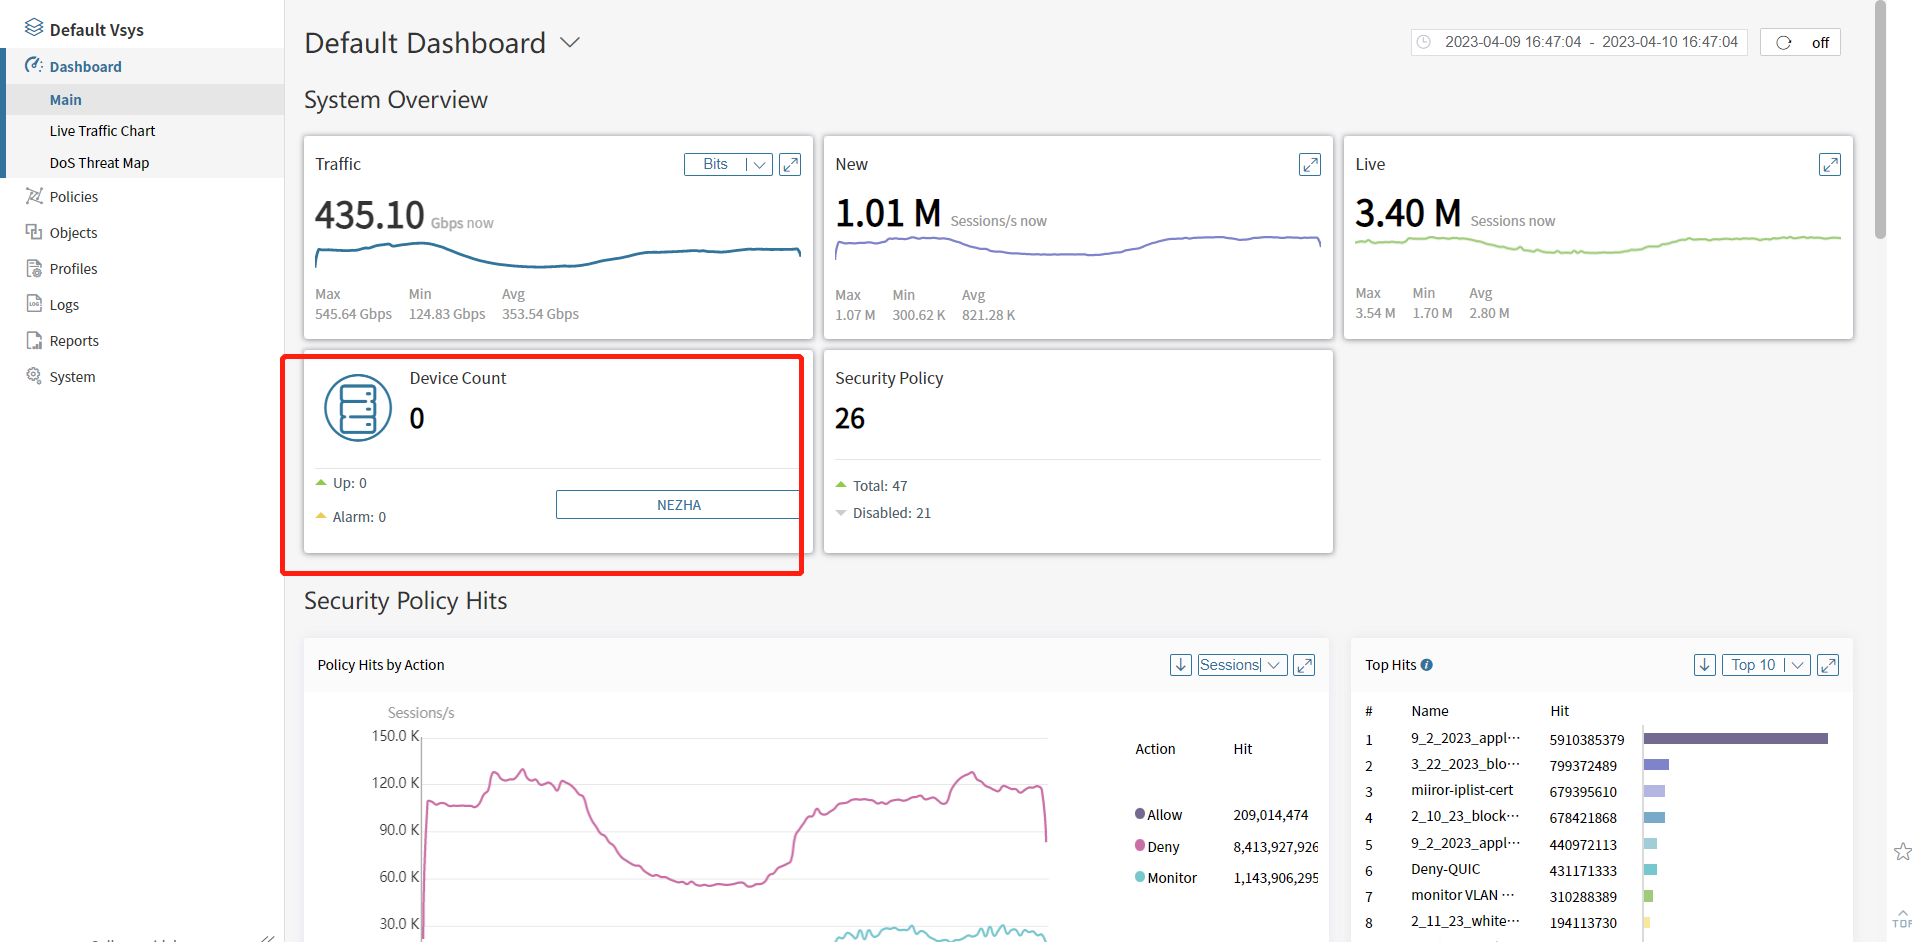Click the Top Hits info help icon
Screen dimensions: 1912x942
point(1427,665)
